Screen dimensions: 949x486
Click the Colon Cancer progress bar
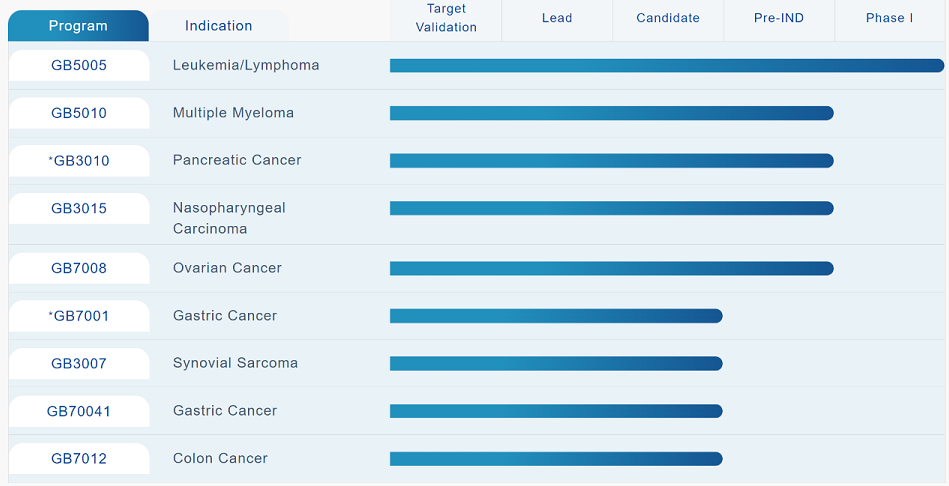tap(556, 459)
